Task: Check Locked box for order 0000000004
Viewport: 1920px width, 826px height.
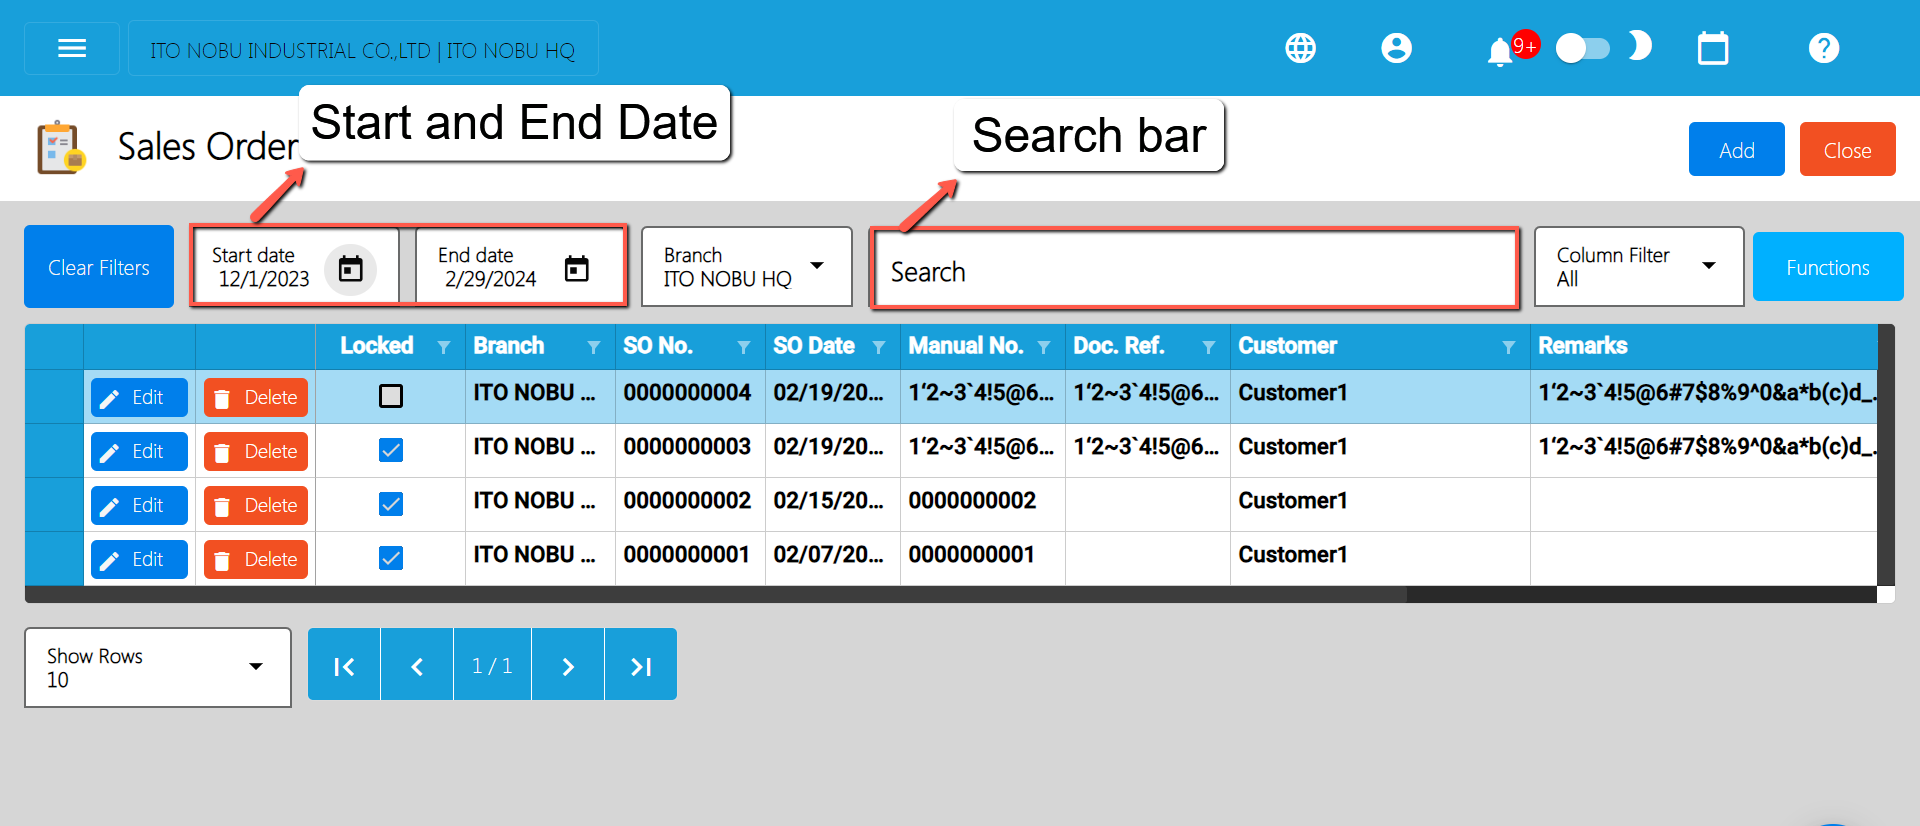Action: click(391, 396)
